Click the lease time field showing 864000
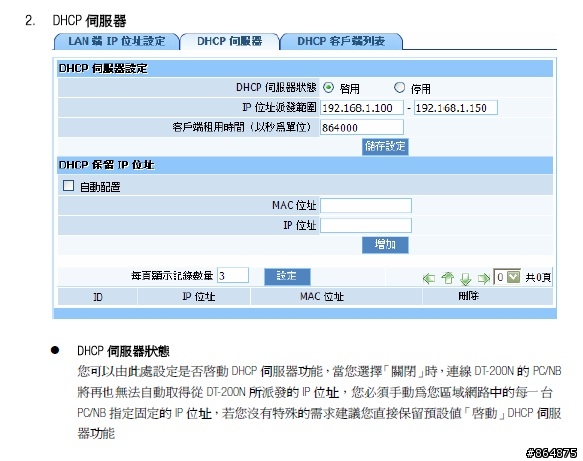583x461 pixels. pos(362,128)
